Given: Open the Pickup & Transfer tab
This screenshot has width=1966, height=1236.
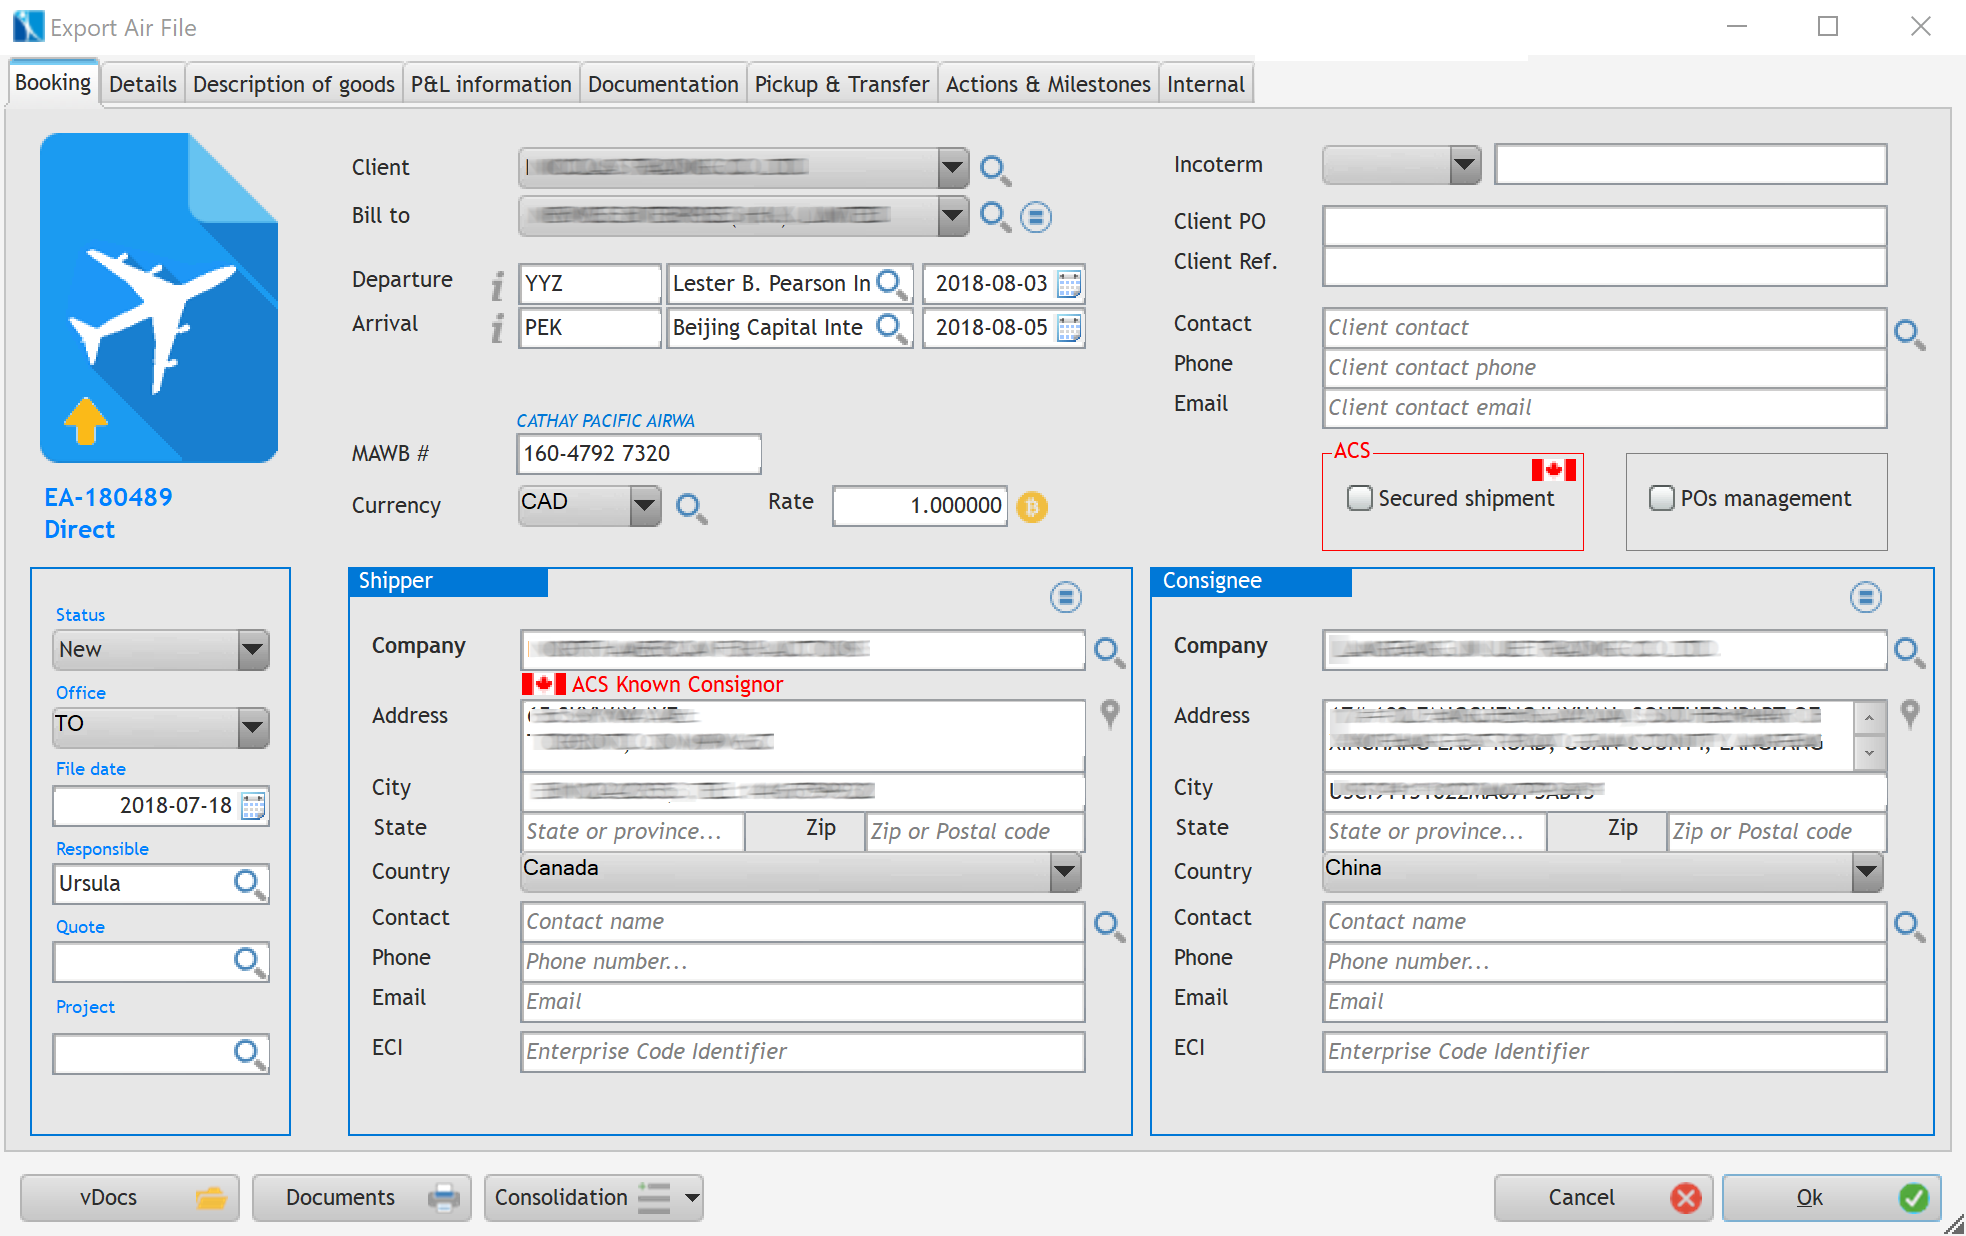Looking at the screenshot, I should point(841,84).
